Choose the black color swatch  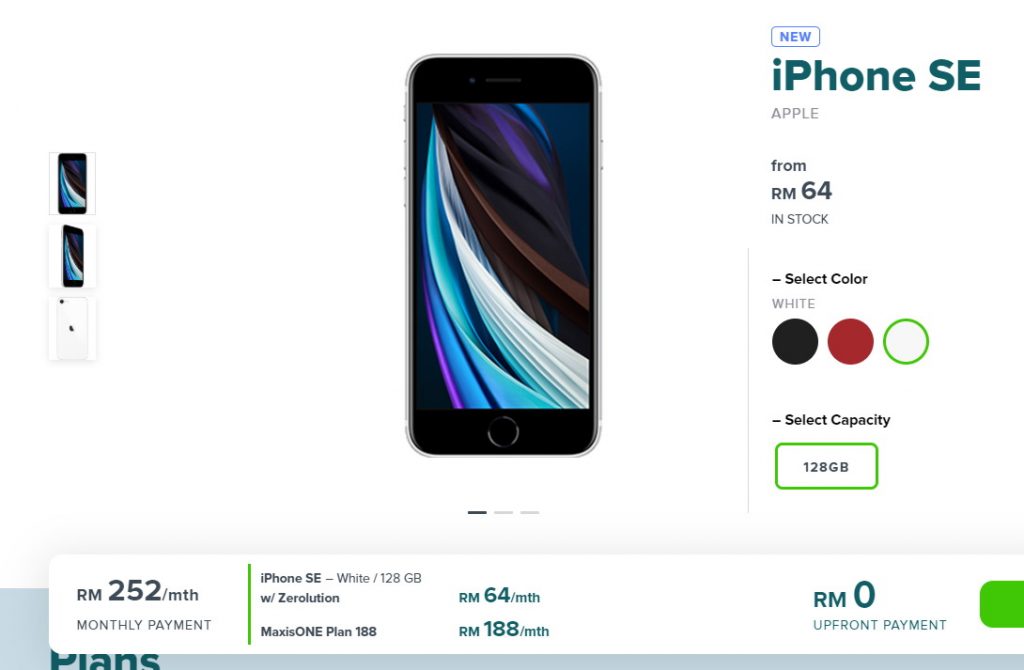coord(795,342)
